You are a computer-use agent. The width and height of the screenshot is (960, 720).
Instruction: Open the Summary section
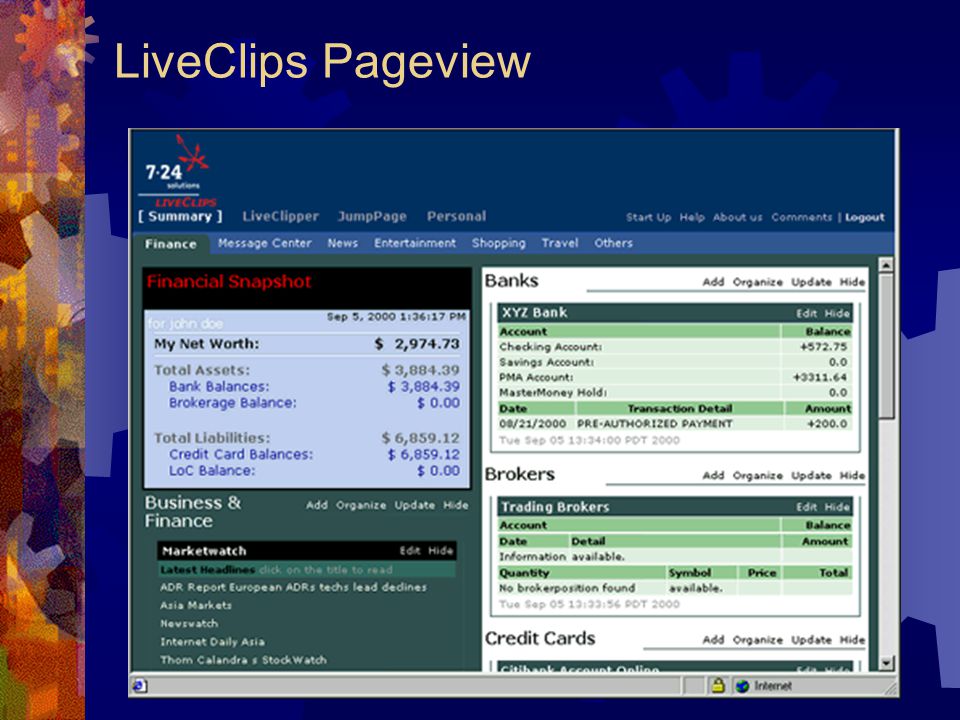coord(180,216)
